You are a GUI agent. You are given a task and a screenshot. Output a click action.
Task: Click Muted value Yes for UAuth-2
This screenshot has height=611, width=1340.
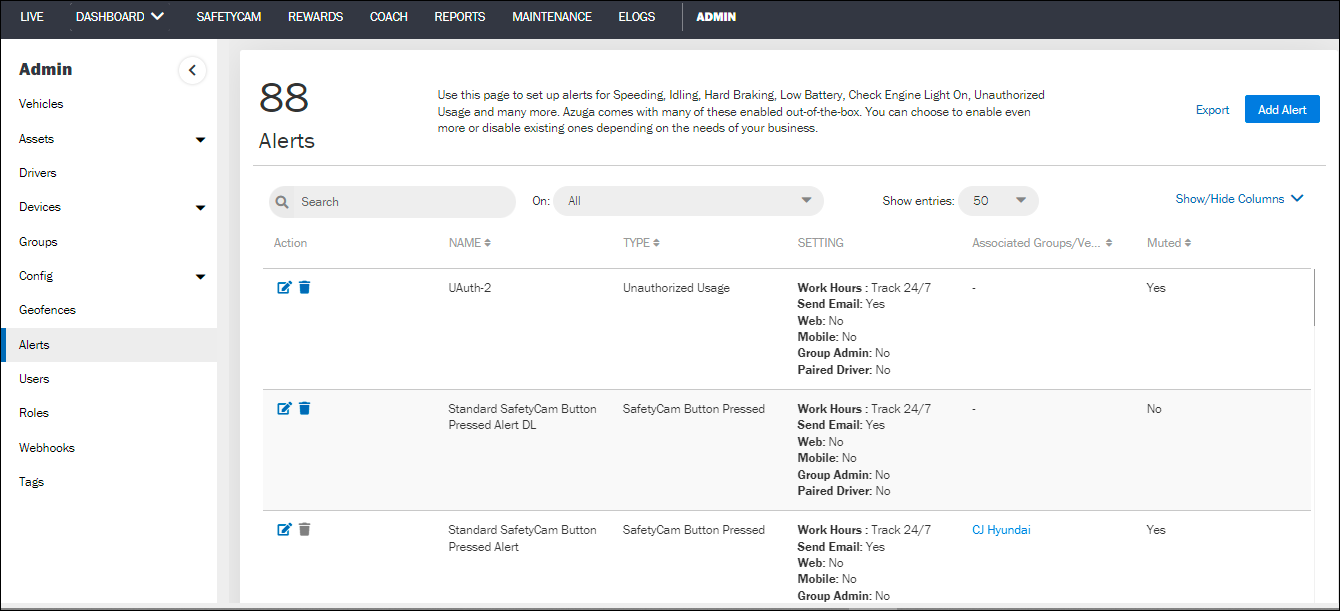click(x=1156, y=288)
